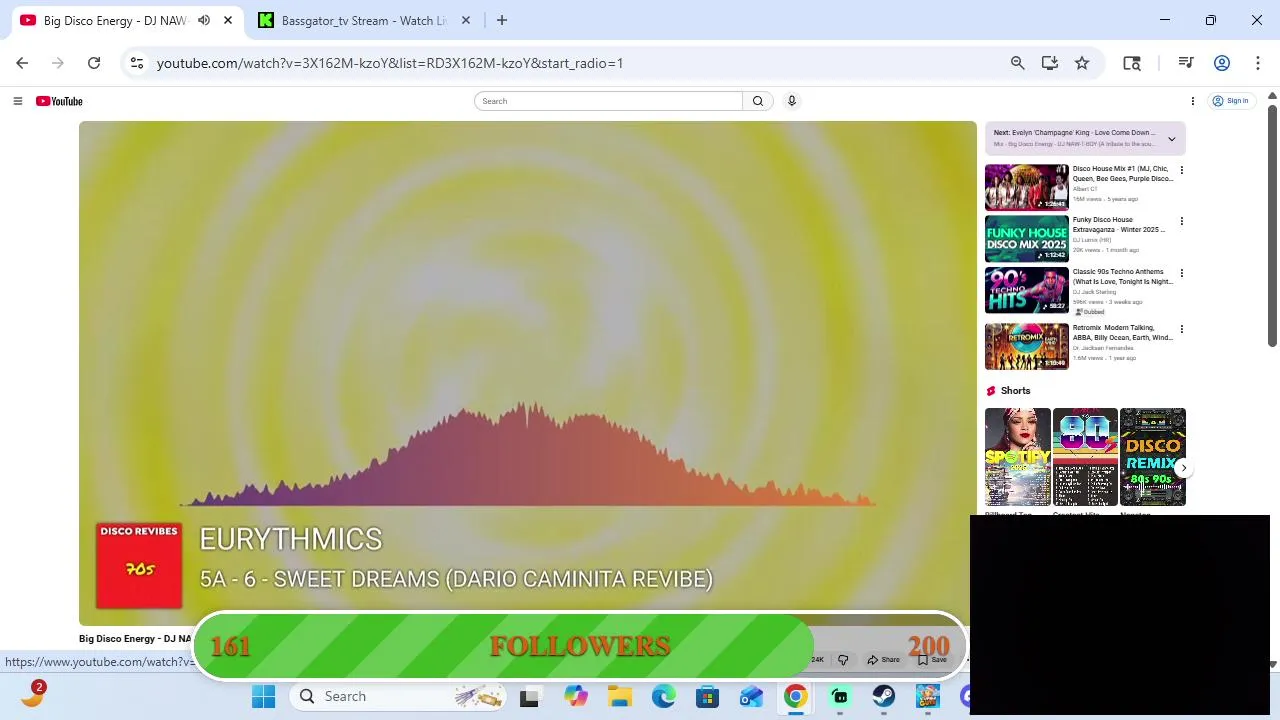This screenshot has height=720, width=1280.
Task: Open Task View from the taskbar
Action: (x=529, y=696)
